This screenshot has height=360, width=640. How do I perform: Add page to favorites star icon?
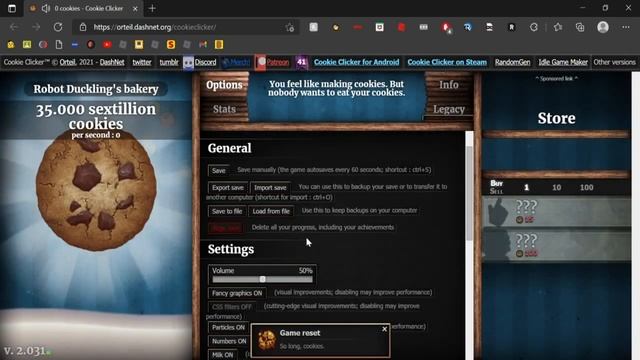[290, 27]
